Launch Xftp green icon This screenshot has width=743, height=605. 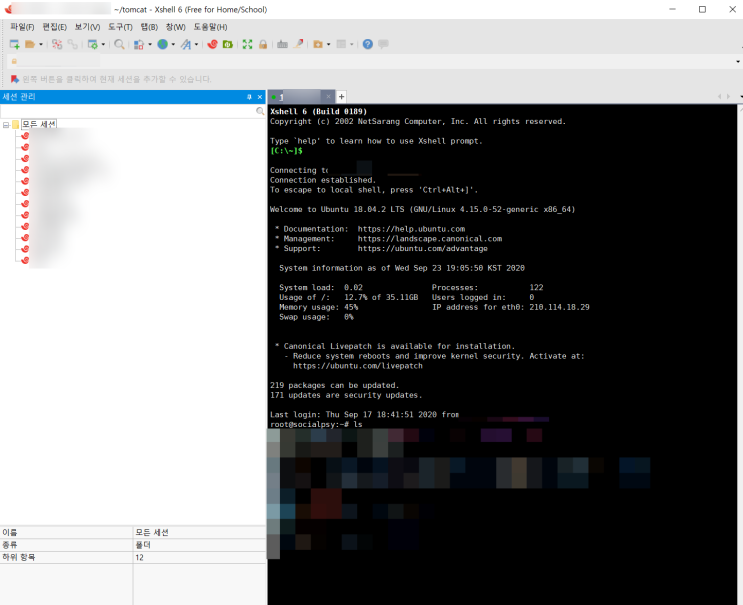228,44
